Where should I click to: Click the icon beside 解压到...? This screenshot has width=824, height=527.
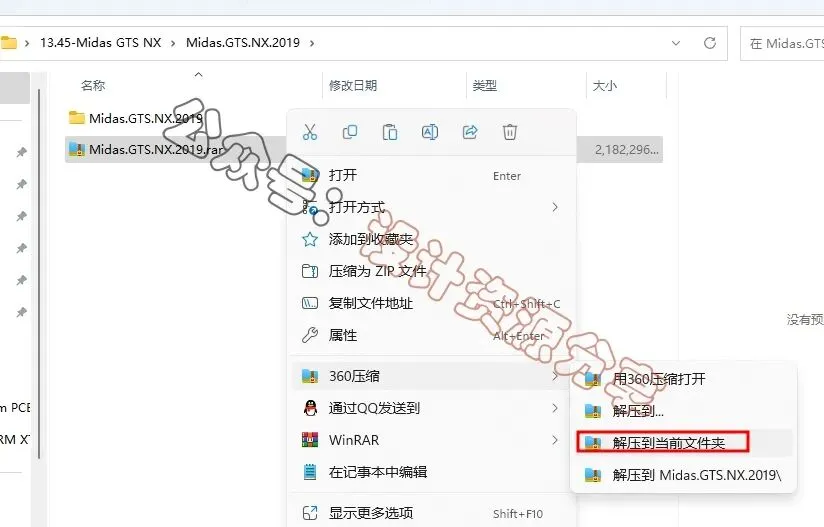(593, 411)
